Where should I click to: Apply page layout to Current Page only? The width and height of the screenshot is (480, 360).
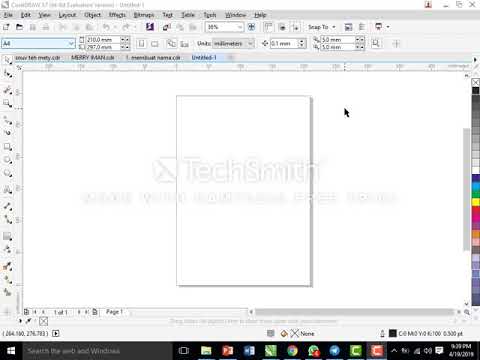(184, 44)
